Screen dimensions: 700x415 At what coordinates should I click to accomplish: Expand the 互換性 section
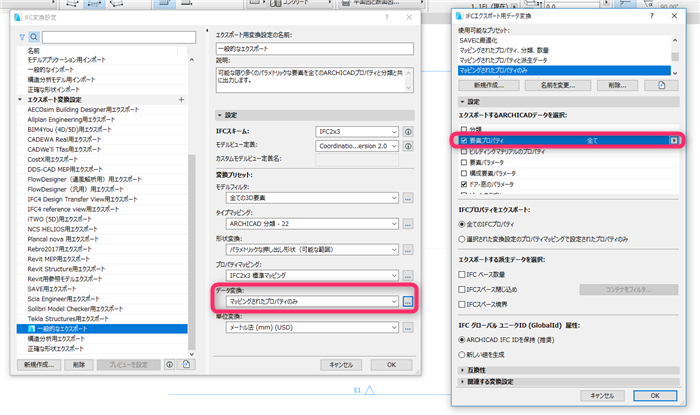pos(462,370)
